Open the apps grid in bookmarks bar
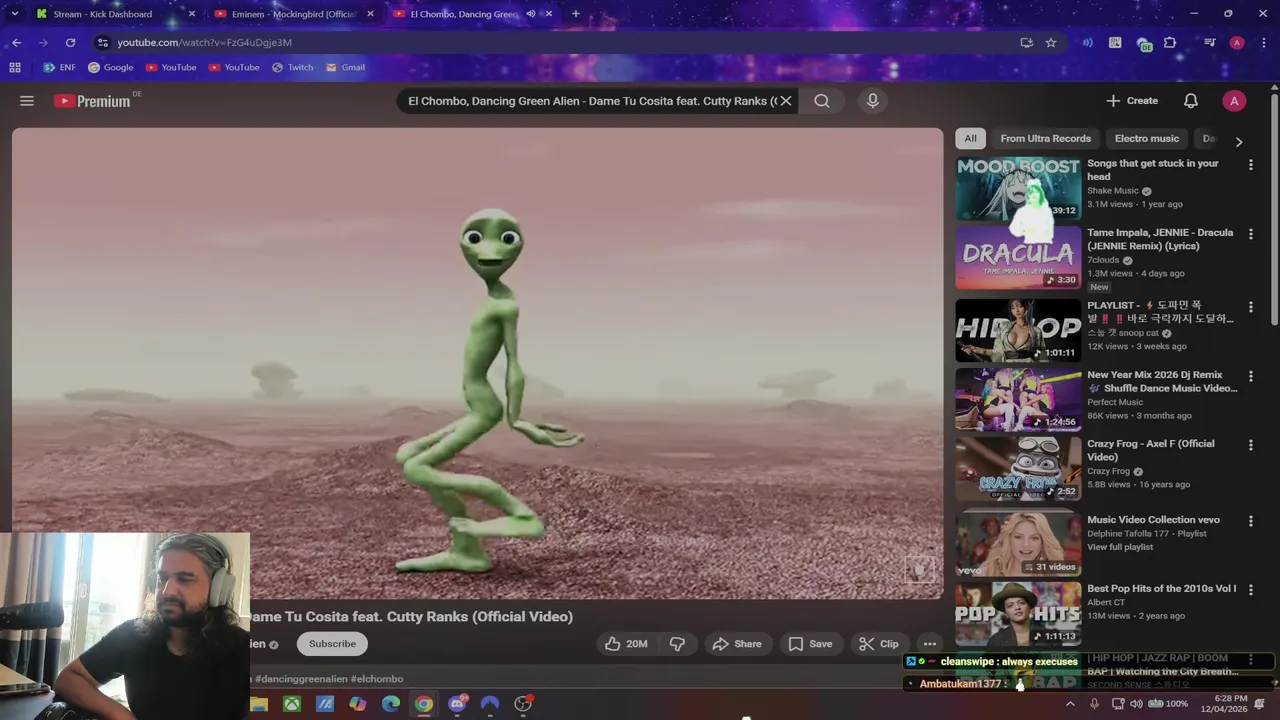Viewport: 1280px width, 720px height. tap(15, 68)
